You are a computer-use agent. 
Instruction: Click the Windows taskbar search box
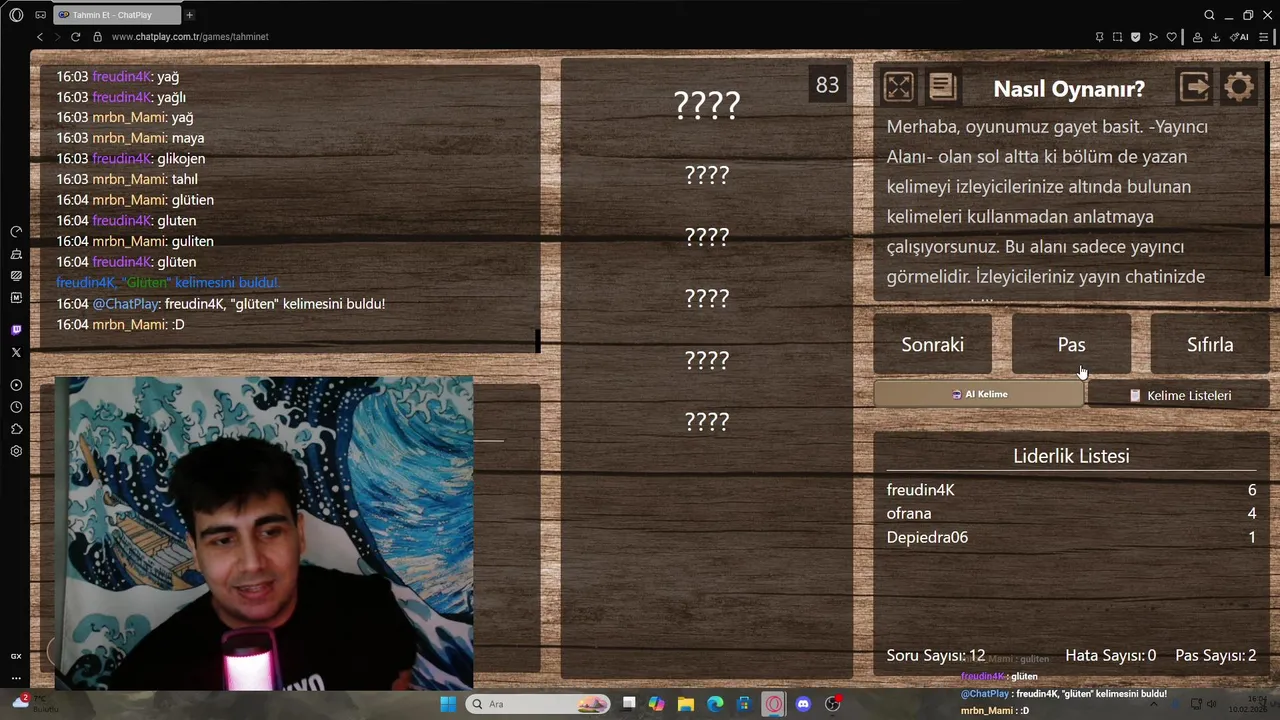pyautogui.click(x=539, y=704)
